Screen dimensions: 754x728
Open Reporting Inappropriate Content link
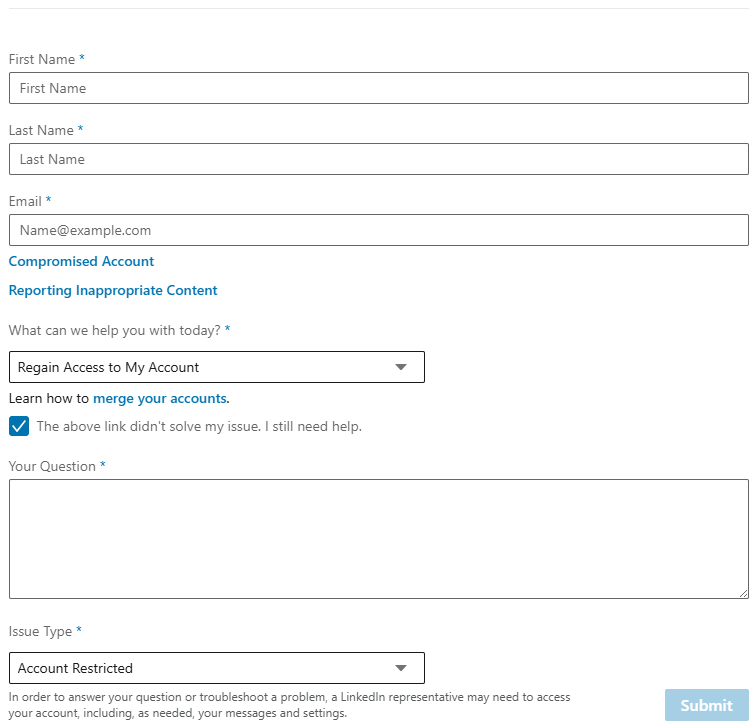[x=113, y=290]
